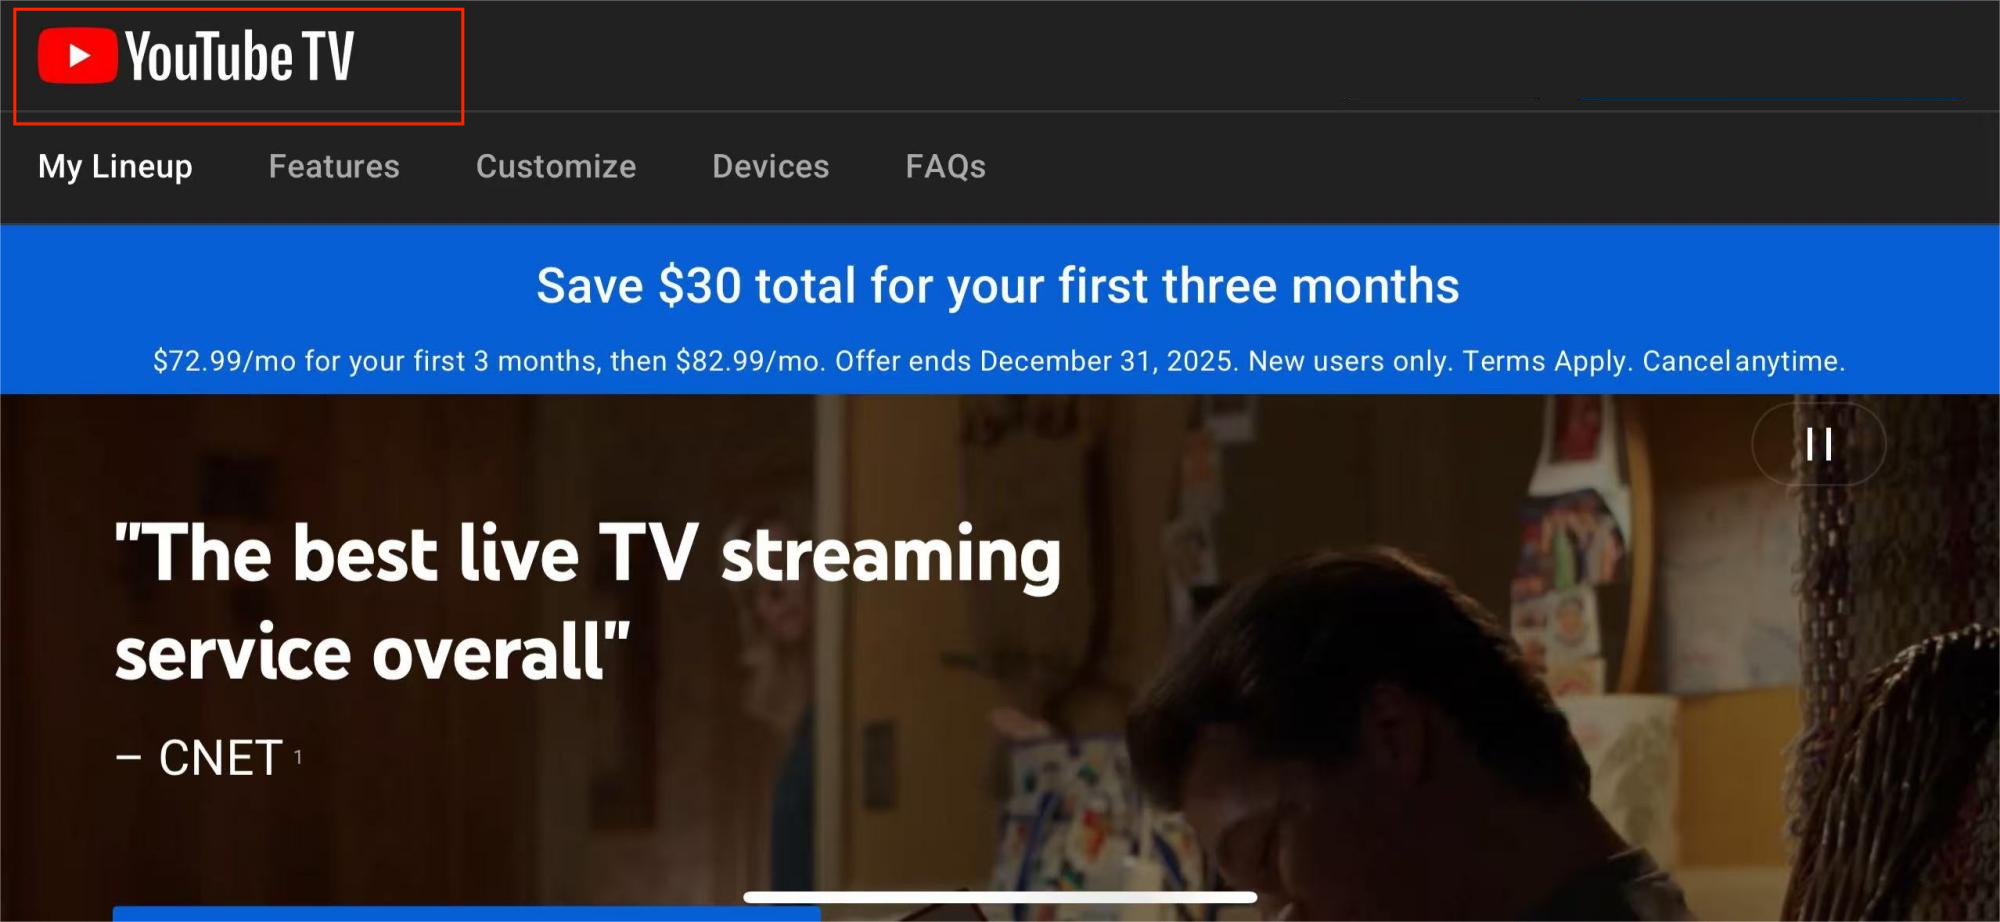Screen dimensions: 2000x922
Task: Open the My Lineup tab
Action: point(115,166)
